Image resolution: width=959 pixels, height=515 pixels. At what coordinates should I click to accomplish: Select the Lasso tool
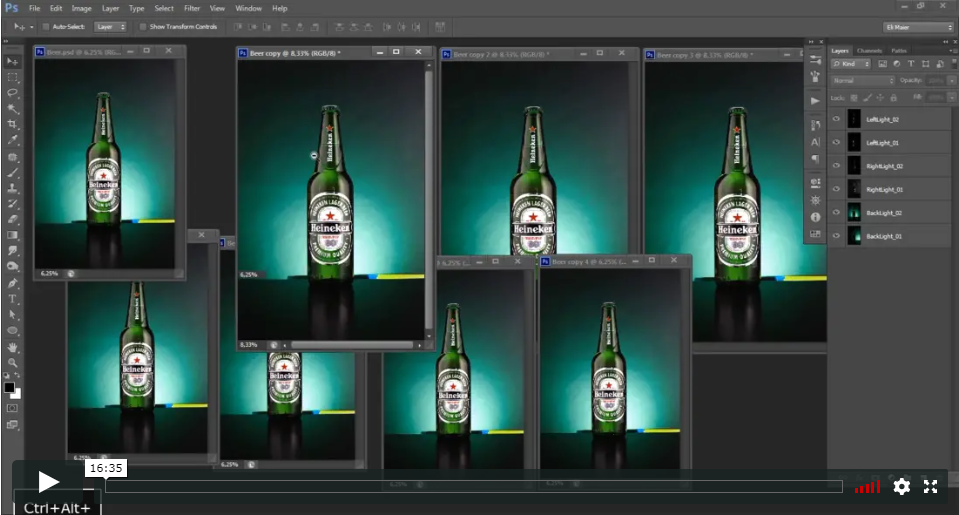[x=12, y=93]
